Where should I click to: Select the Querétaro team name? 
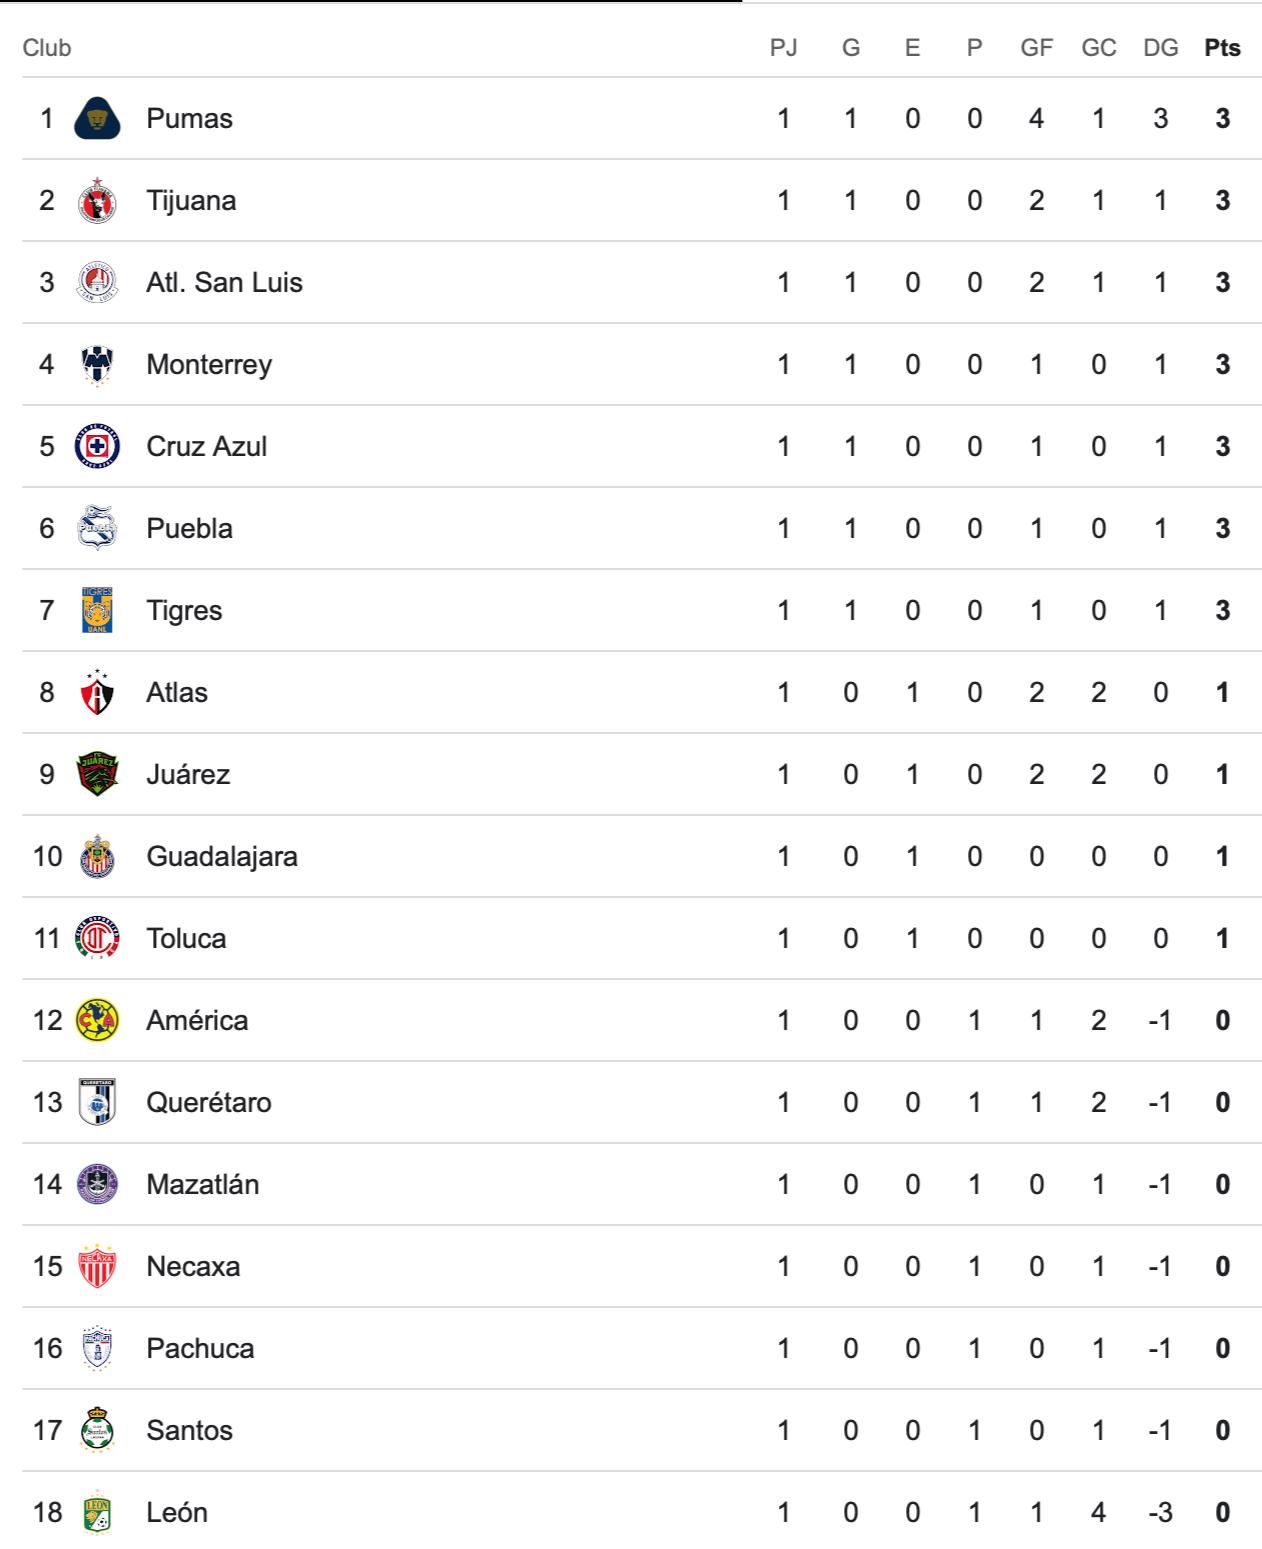click(x=209, y=1102)
